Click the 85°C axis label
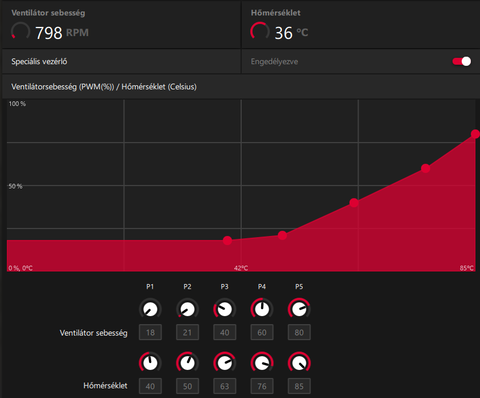Viewport: 480px width, 398px height. 467,268
